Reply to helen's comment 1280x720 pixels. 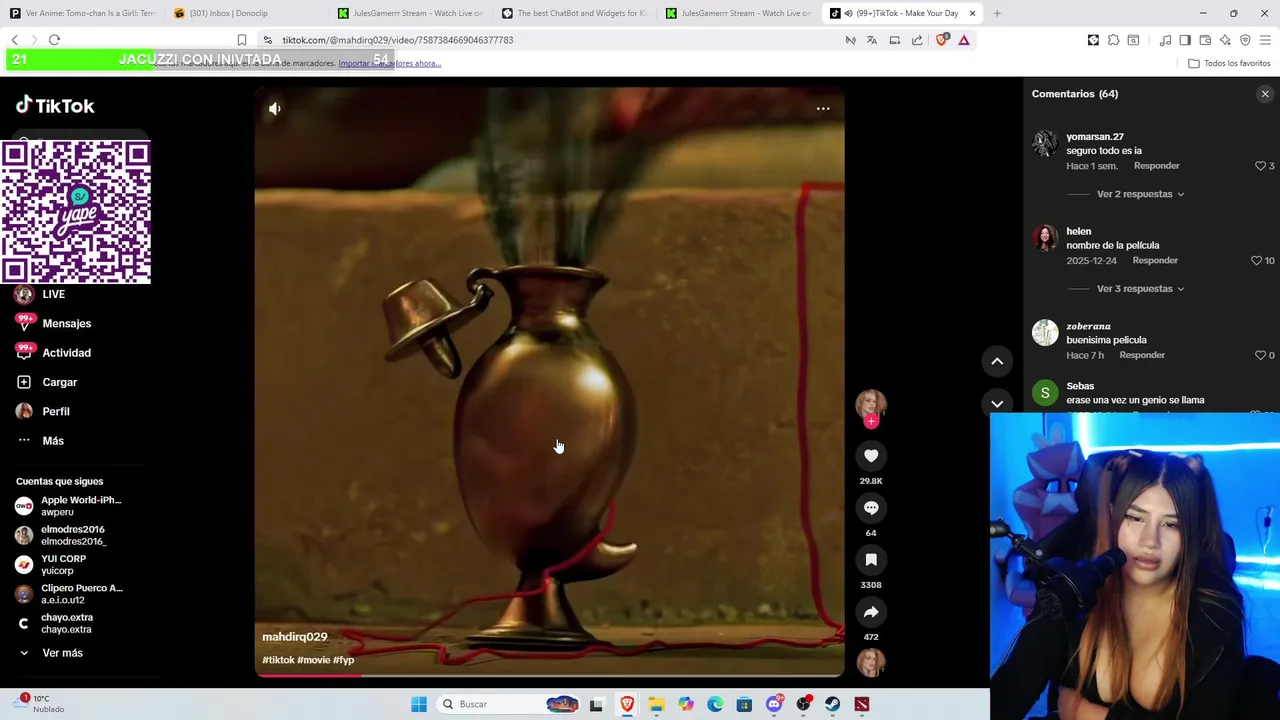[x=1155, y=261]
